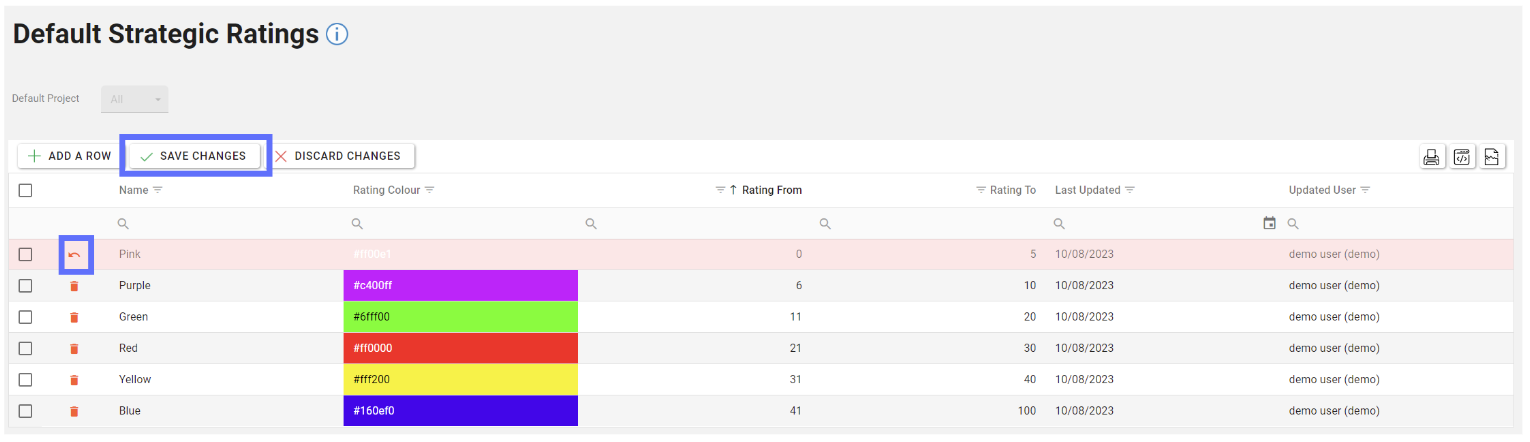This screenshot has height=442, width=1530.
Task: Sort by the Rating From column header
Action: click(771, 190)
